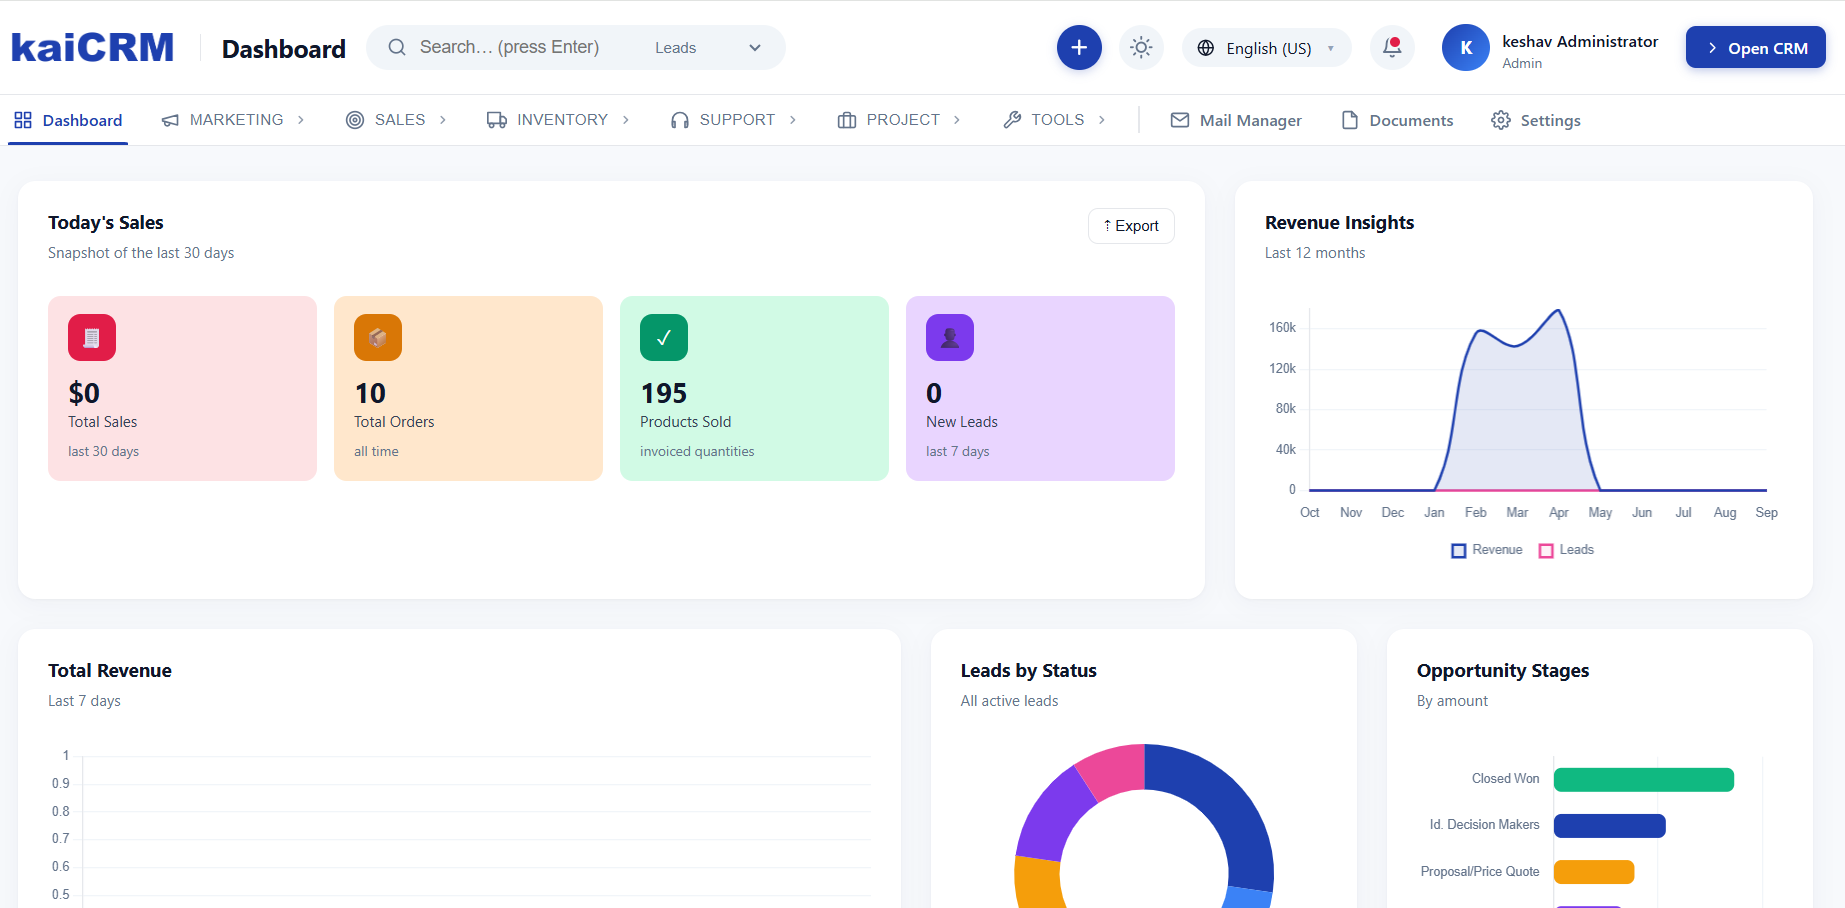Click the Mail Manager envelope icon

pos(1180,120)
